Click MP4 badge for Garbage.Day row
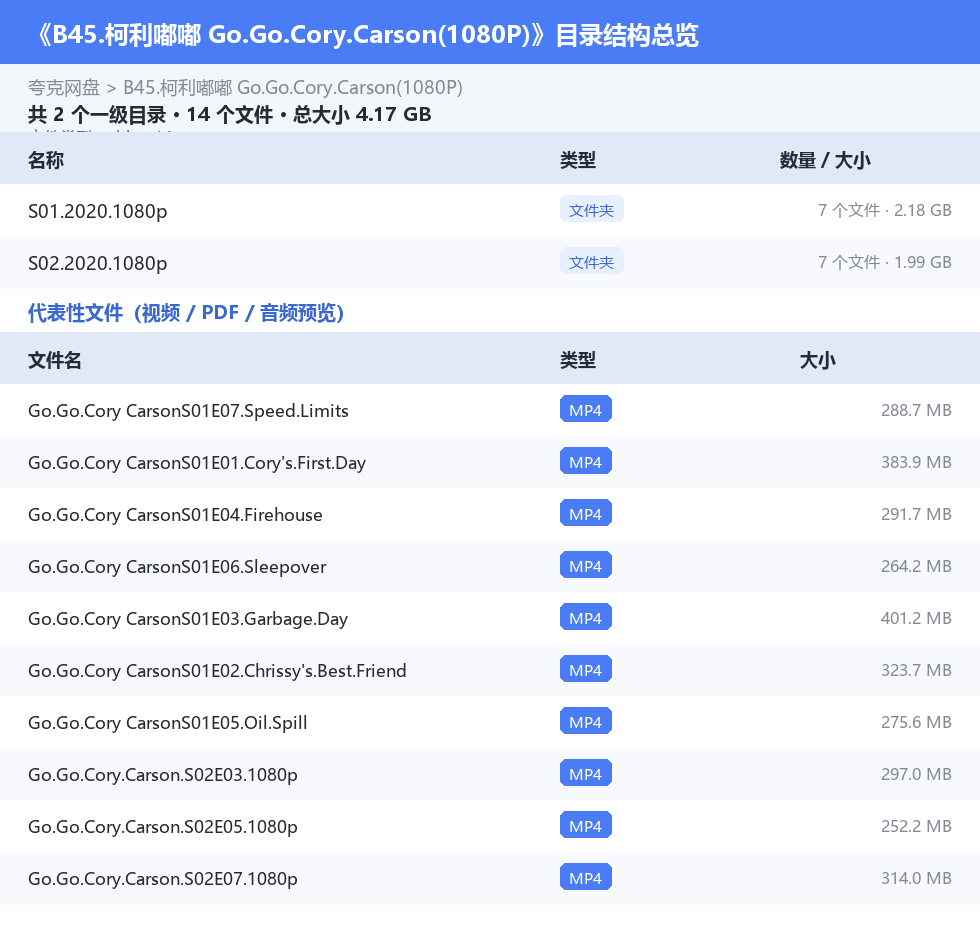This screenshot has width=980, height=936. click(586, 617)
